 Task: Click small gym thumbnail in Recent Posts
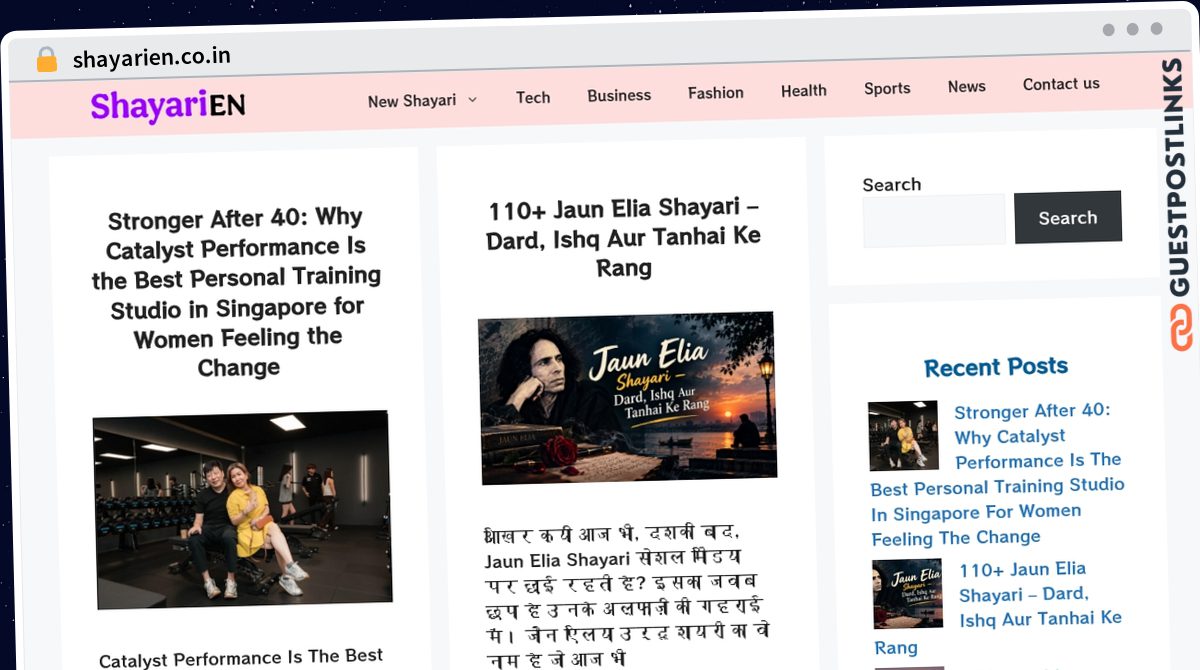point(903,436)
